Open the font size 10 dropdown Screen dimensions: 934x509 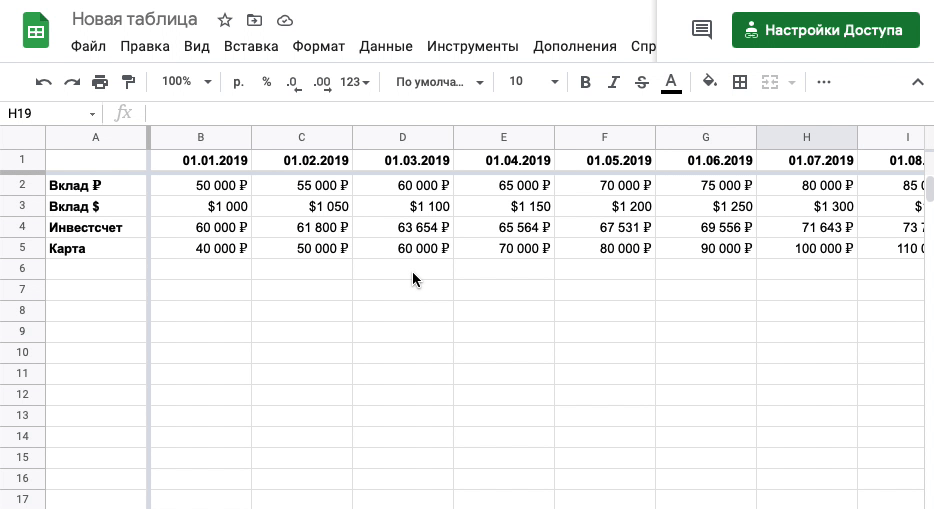[x=533, y=82]
